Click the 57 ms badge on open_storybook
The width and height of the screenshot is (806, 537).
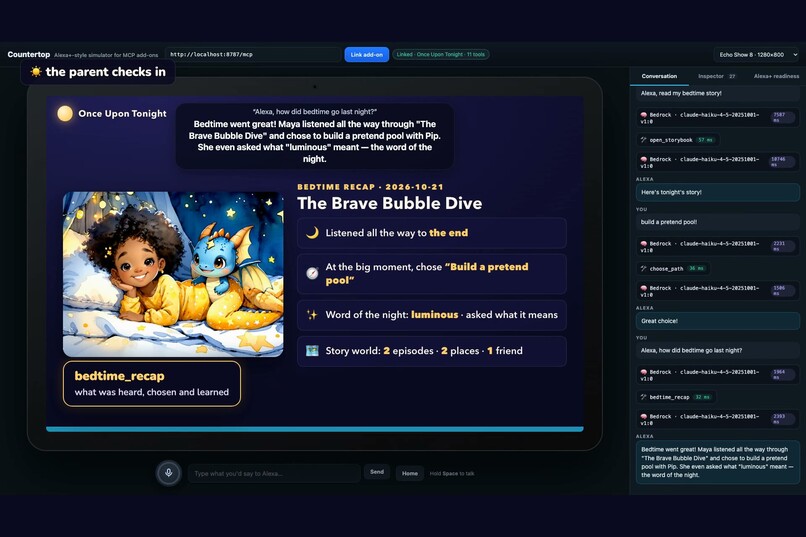coord(705,140)
